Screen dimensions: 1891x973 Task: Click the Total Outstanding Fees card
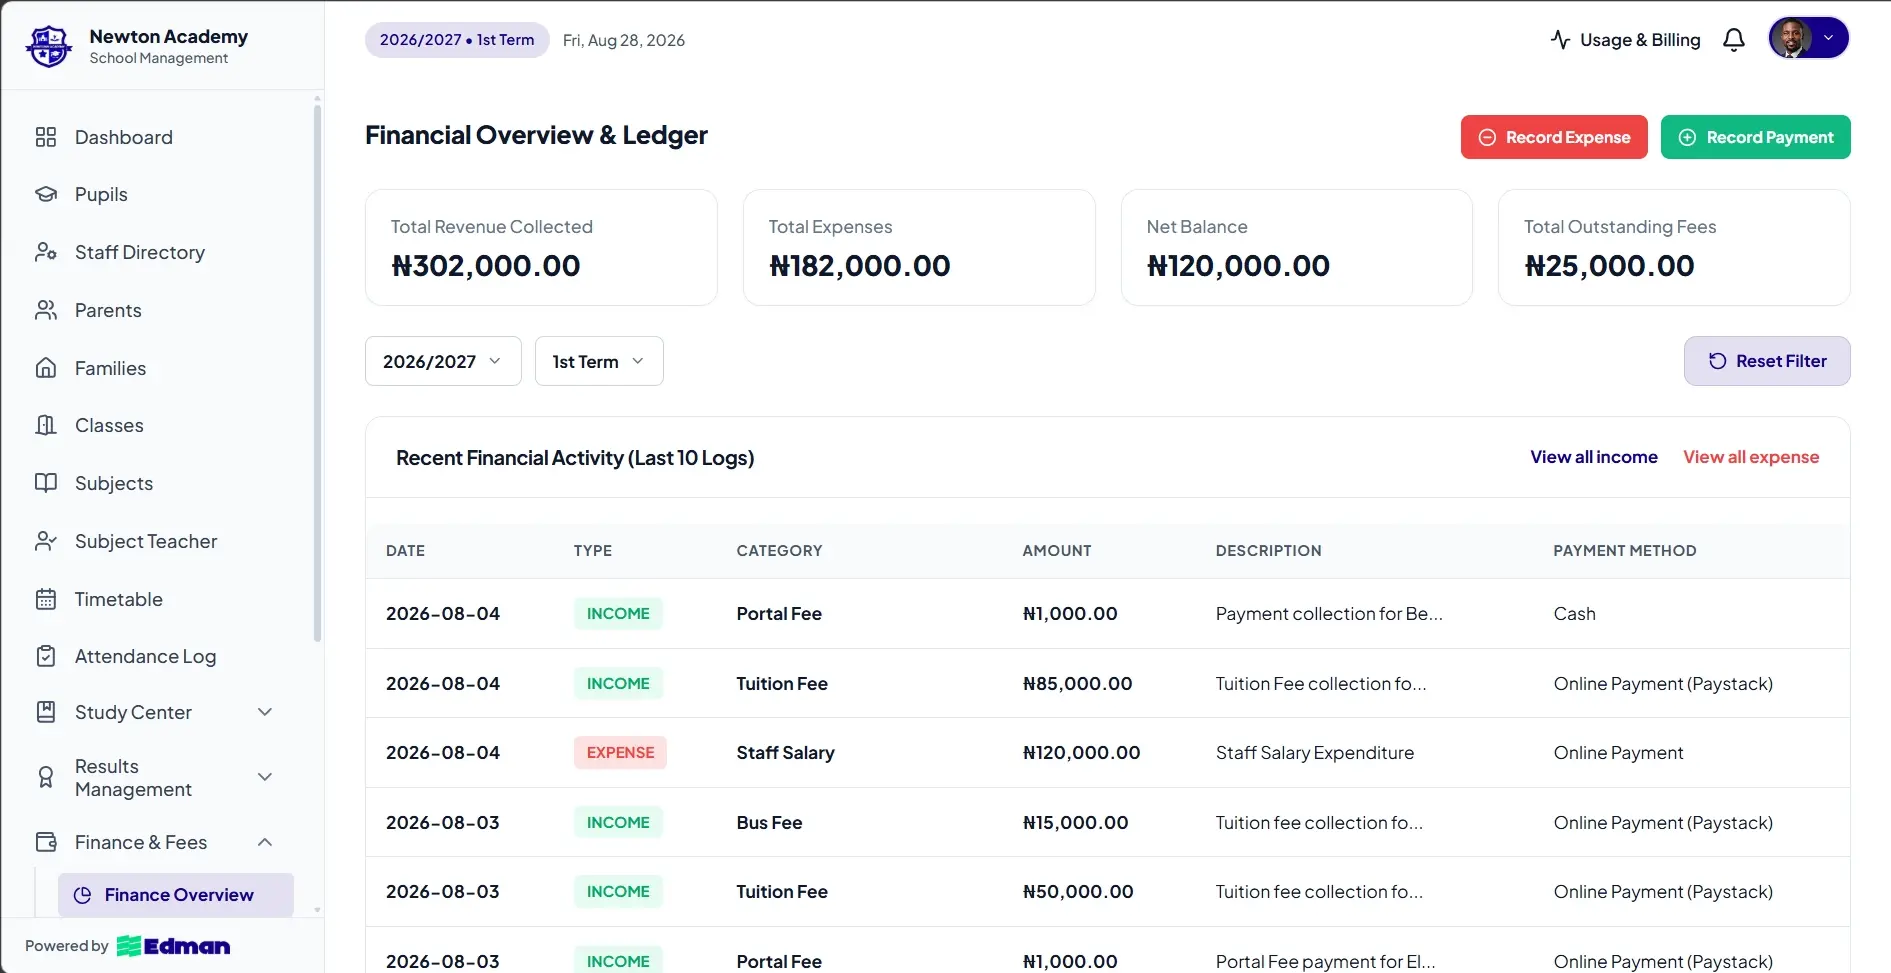point(1674,247)
